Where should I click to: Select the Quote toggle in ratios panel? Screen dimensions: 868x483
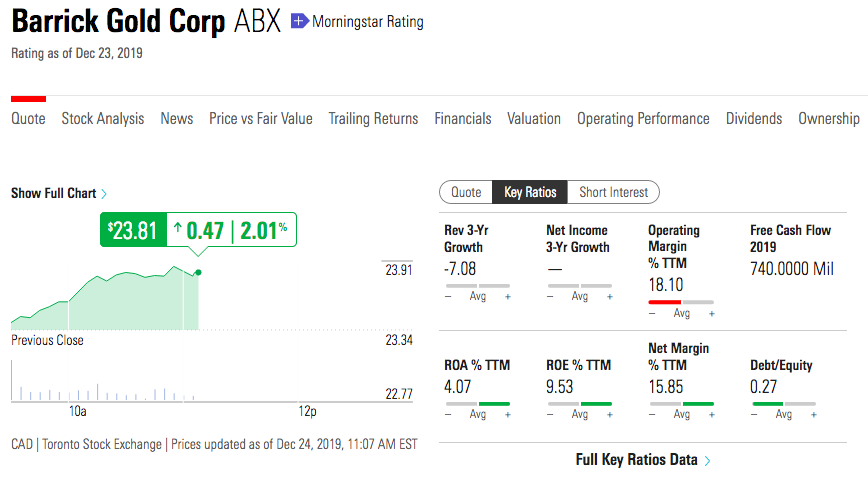tap(466, 192)
